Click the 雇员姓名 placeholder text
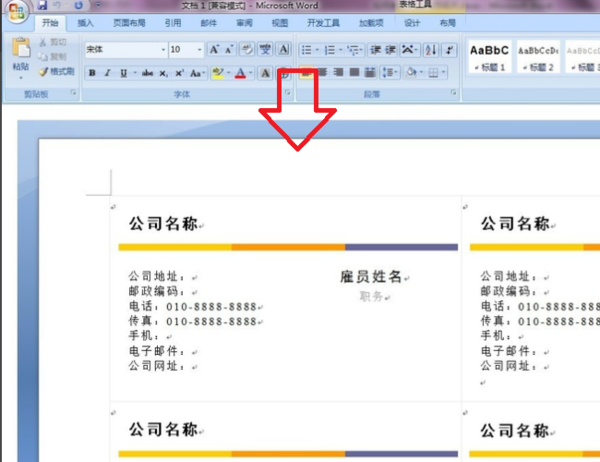The height and width of the screenshot is (462, 600). click(x=371, y=276)
